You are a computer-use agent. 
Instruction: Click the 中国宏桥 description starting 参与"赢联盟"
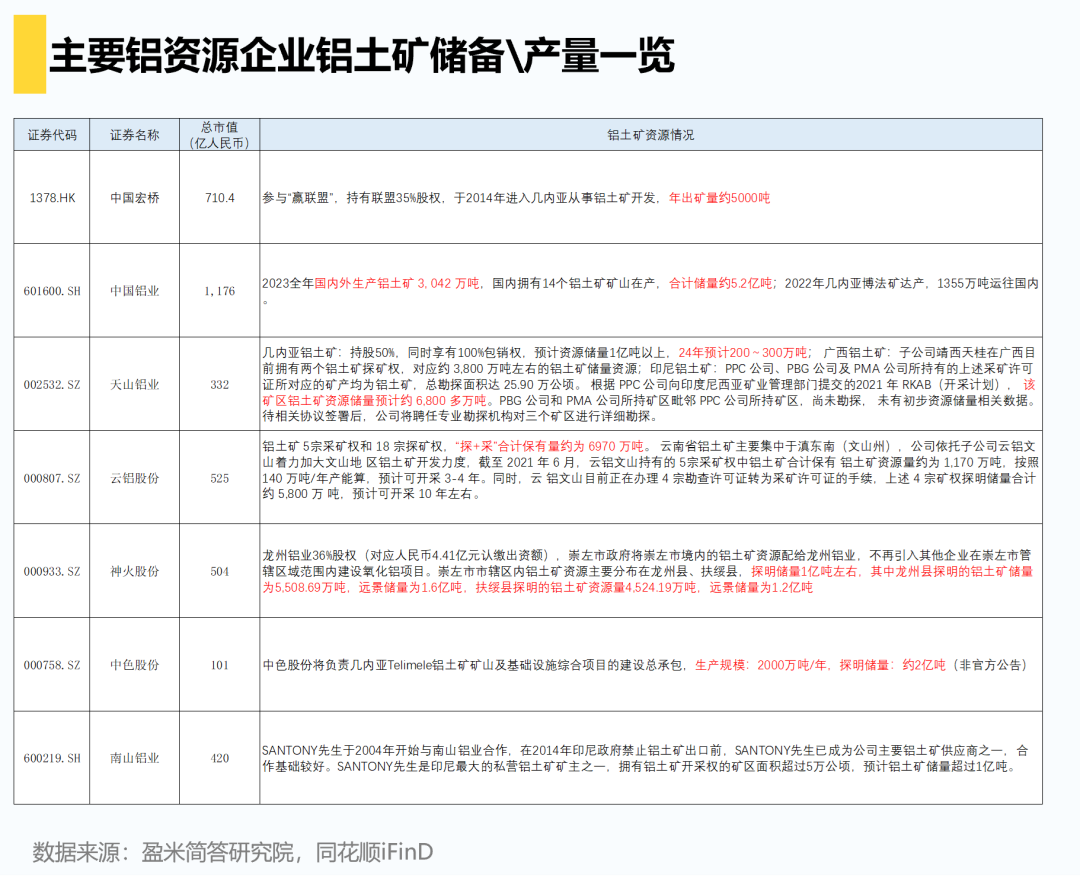click(516, 198)
